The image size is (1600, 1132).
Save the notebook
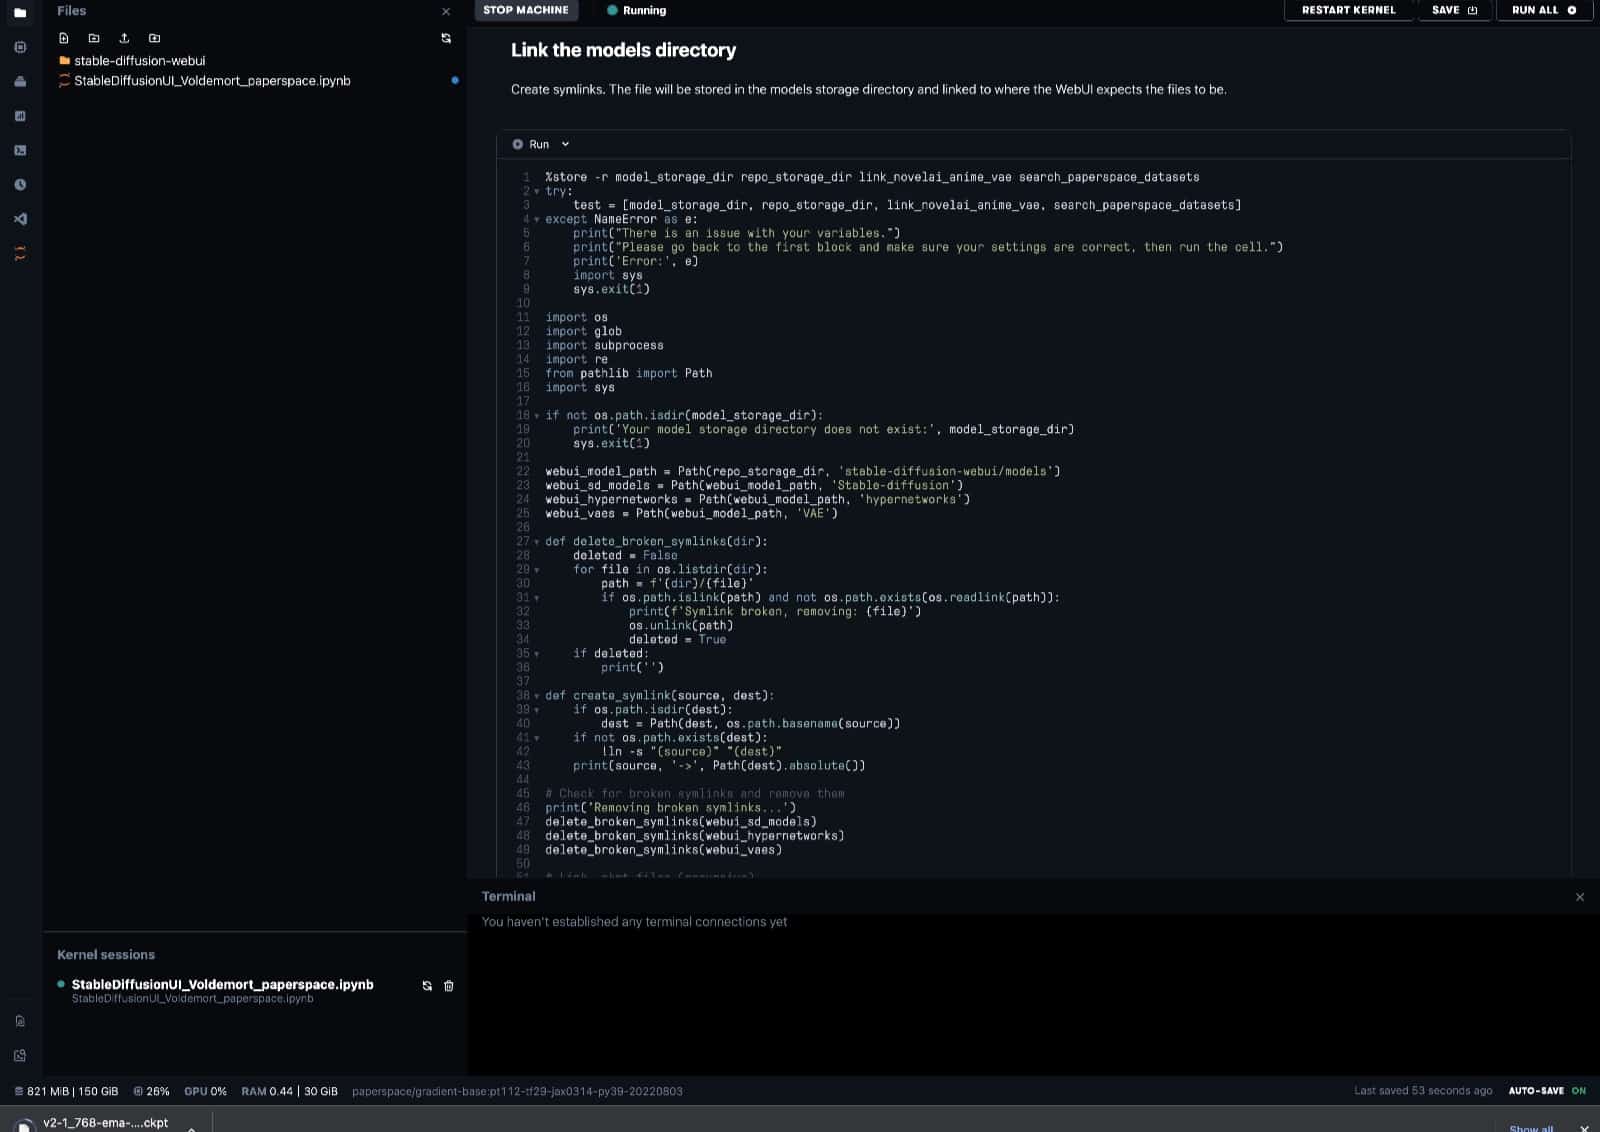[1455, 10]
